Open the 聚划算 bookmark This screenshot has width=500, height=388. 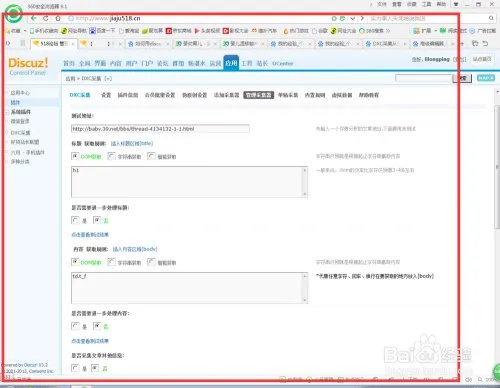152,31
